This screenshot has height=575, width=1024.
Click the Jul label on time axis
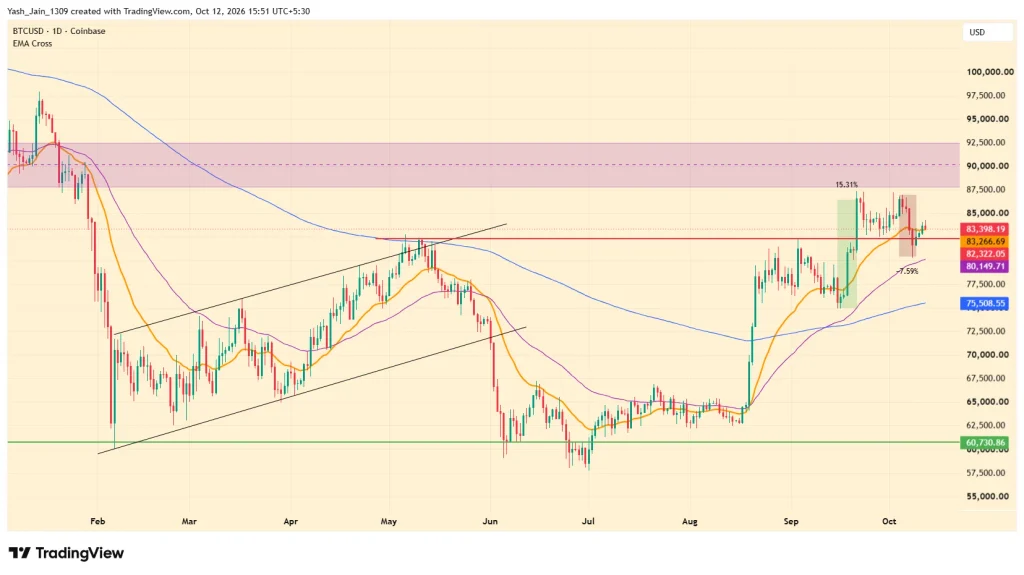[588, 521]
